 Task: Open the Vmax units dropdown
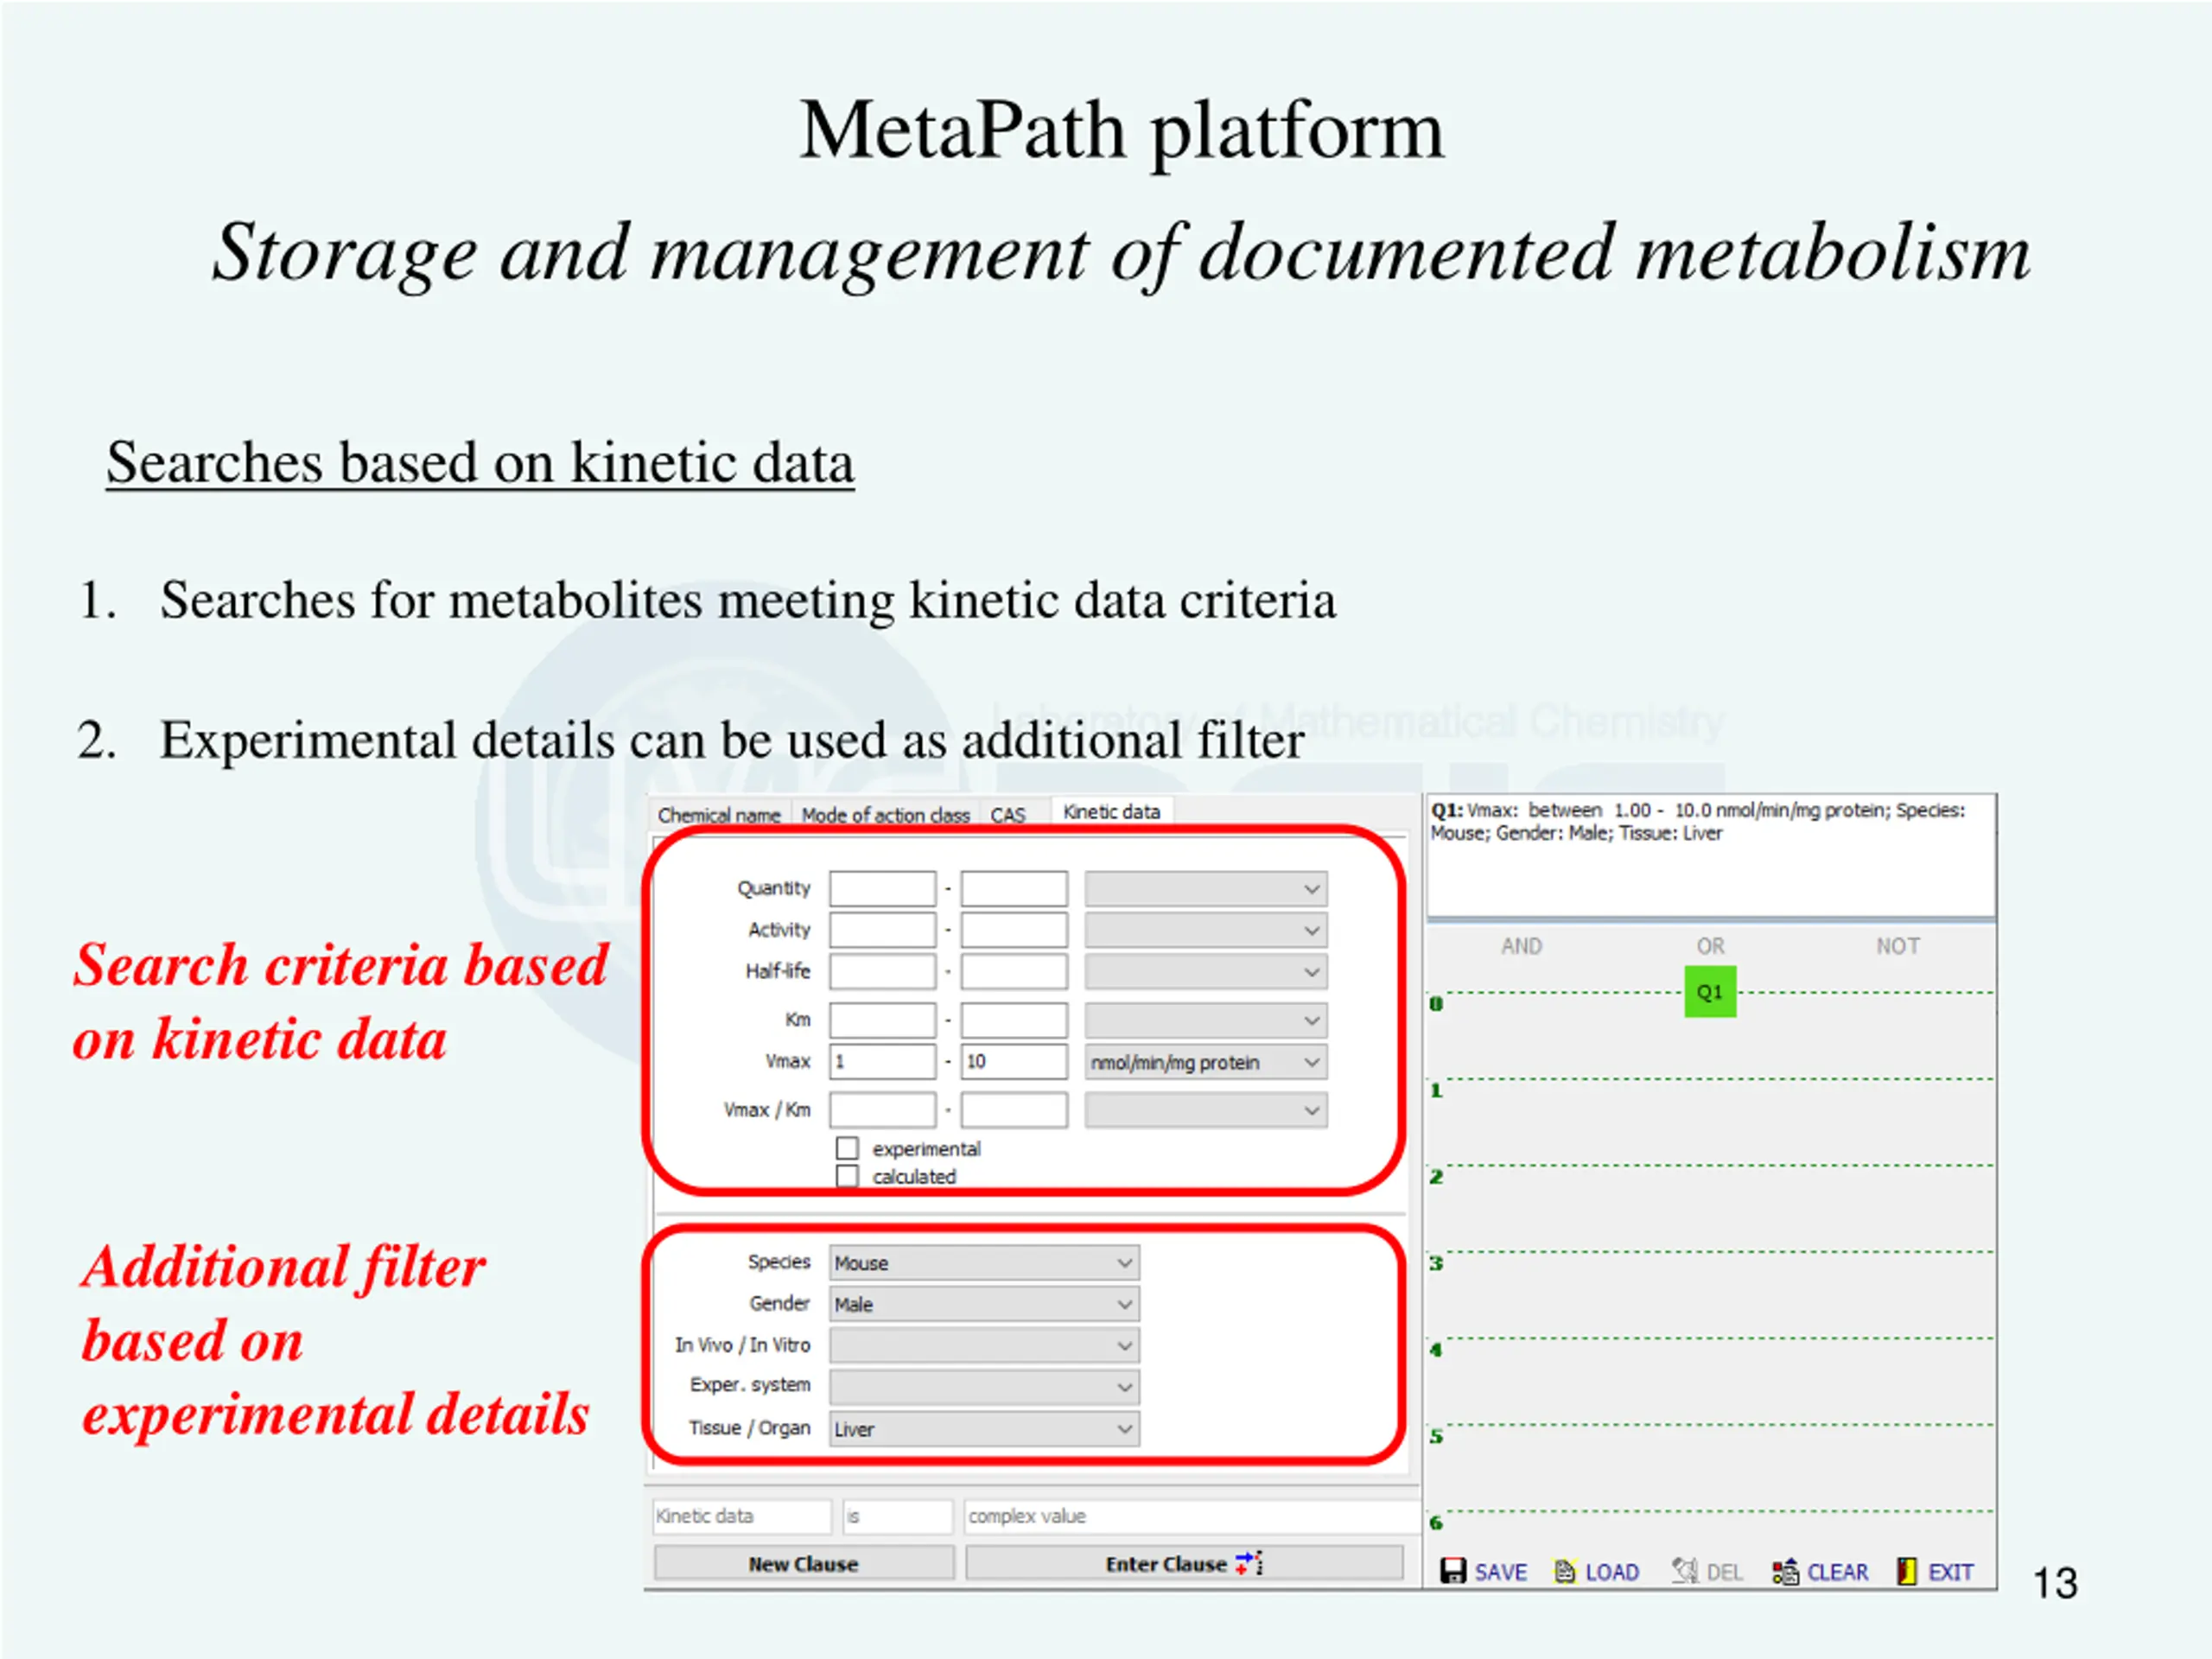click(x=1206, y=1062)
